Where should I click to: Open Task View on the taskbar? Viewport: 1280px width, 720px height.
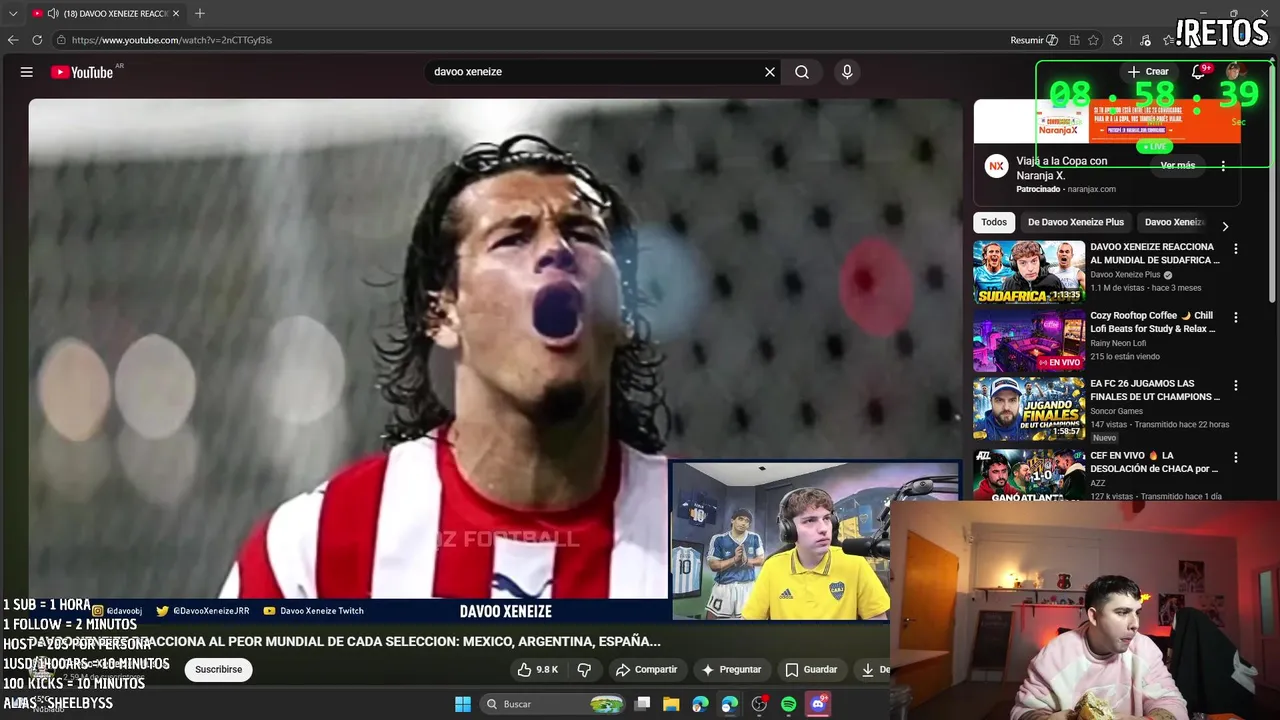pyautogui.click(x=643, y=704)
